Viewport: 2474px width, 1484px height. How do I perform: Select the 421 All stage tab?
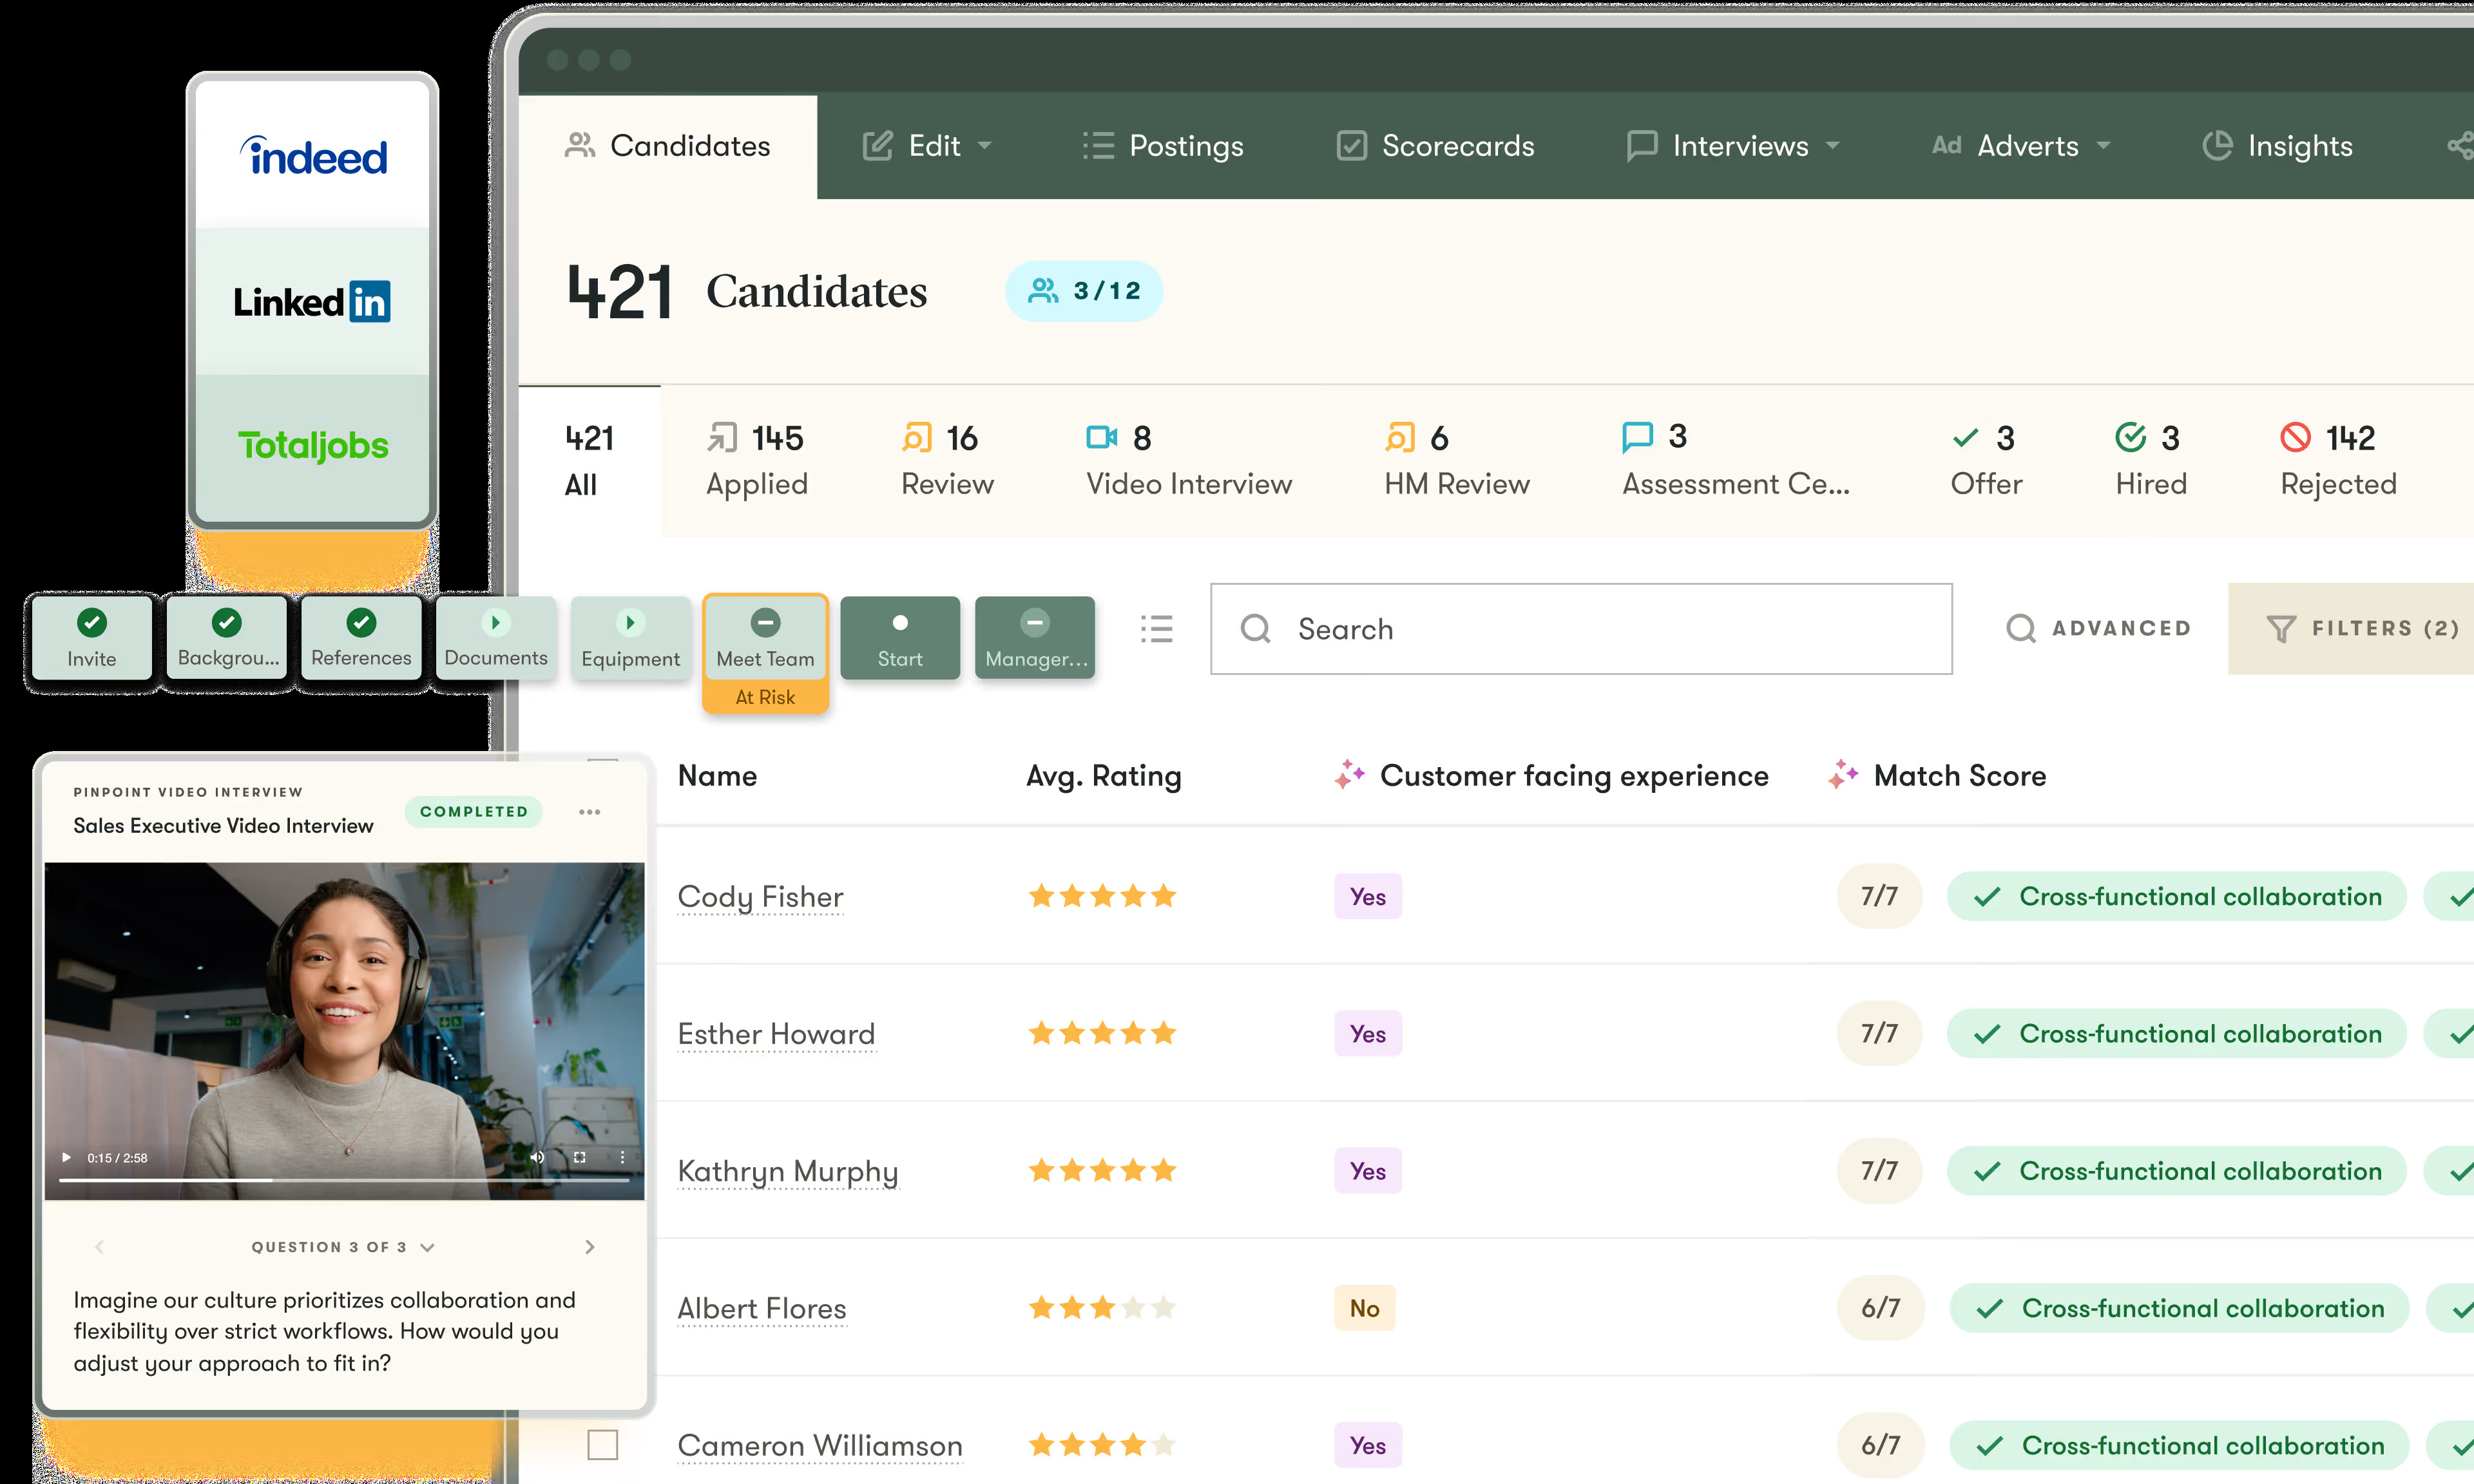(x=590, y=461)
